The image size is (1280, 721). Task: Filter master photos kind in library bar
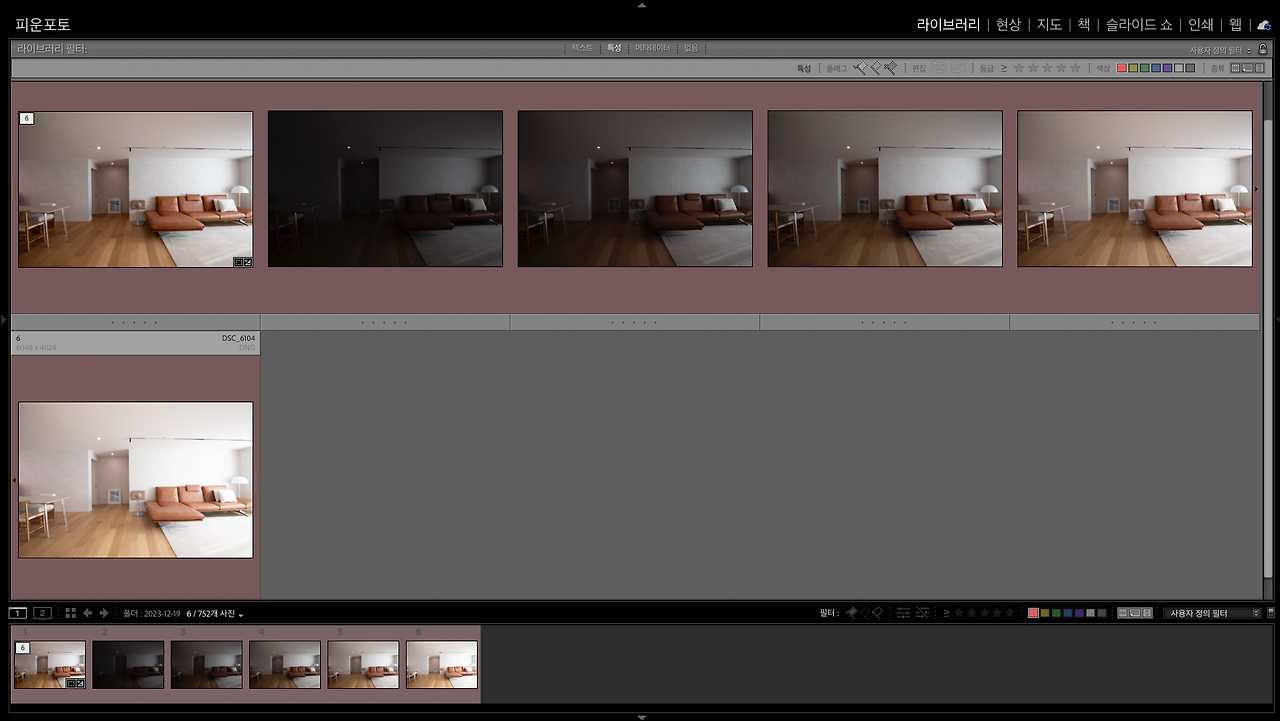(x=1235, y=68)
